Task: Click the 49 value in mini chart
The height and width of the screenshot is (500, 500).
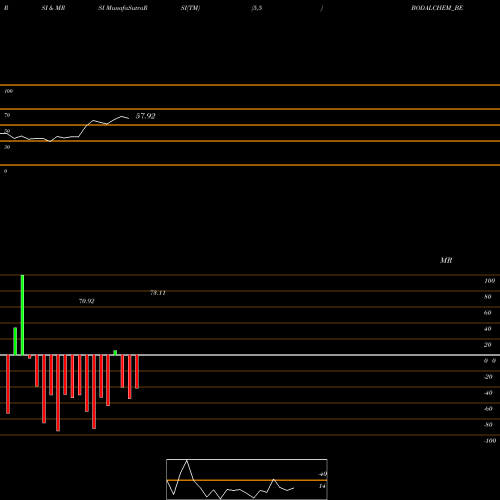Action: pyautogui.click(x=323, y=474)
